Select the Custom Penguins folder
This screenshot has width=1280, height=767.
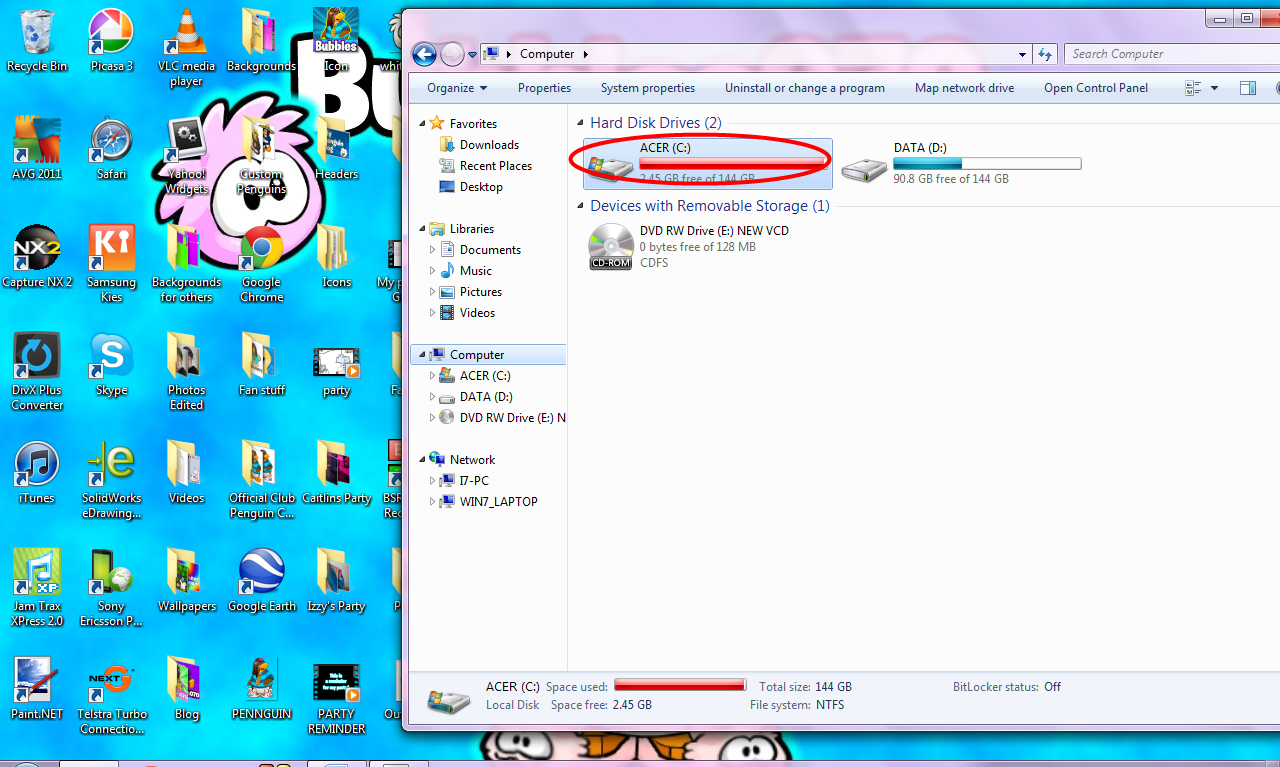click(261, 156)
